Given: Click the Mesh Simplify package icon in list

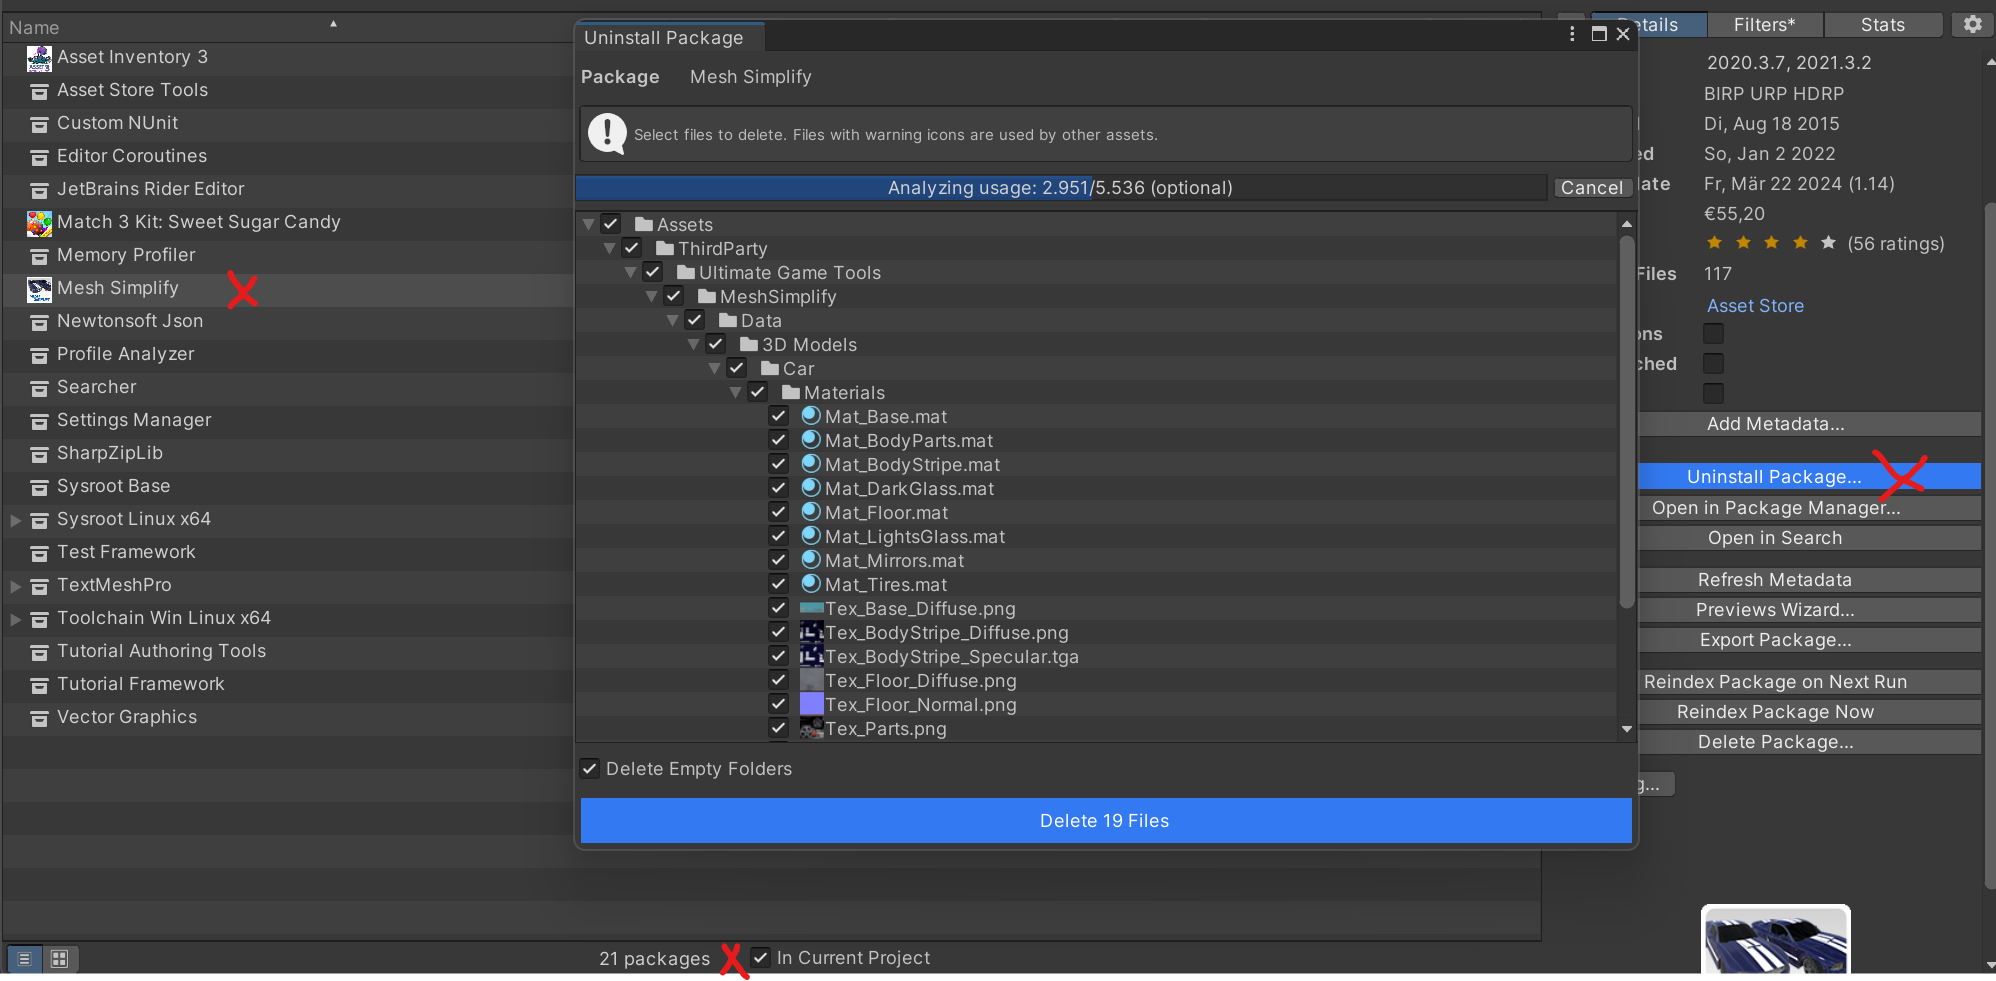Looking at the screenshot, I should (x=39, y=289).
